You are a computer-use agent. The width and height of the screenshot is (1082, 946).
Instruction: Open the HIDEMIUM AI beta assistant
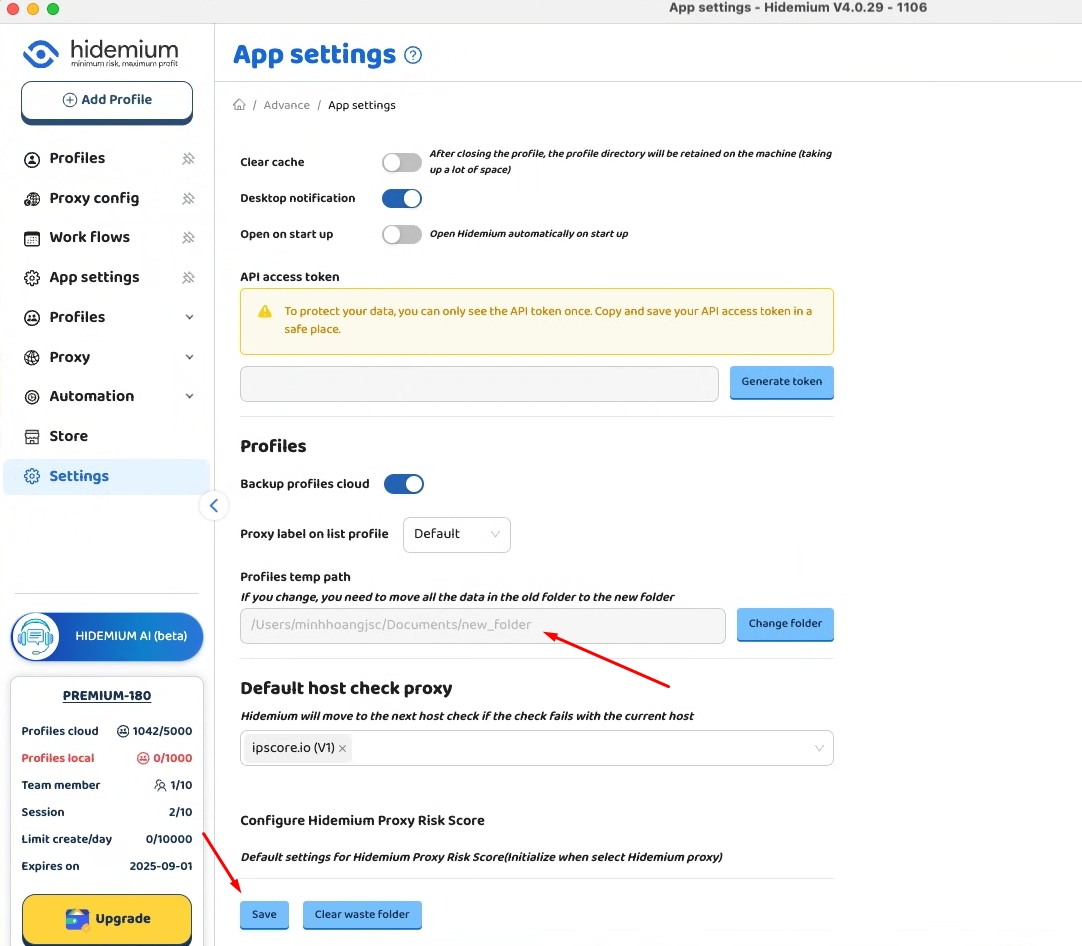107,636
